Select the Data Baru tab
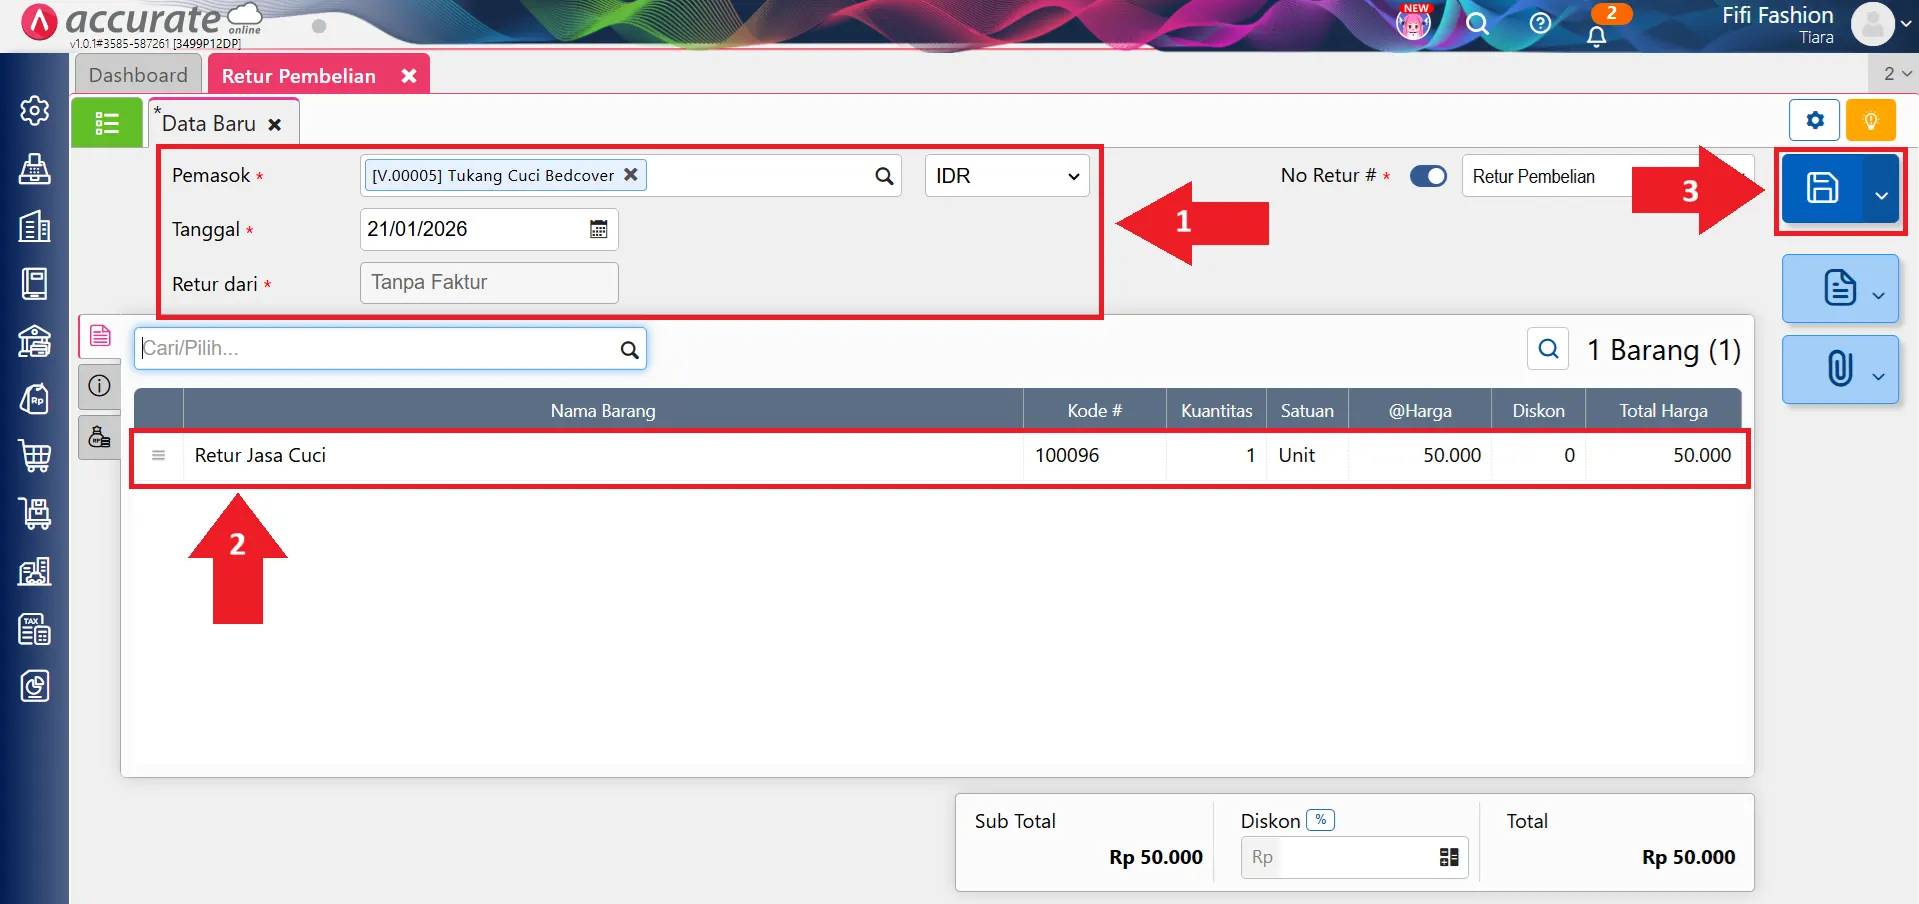The height and width of the screenshot is (904, 1919). 209,124
